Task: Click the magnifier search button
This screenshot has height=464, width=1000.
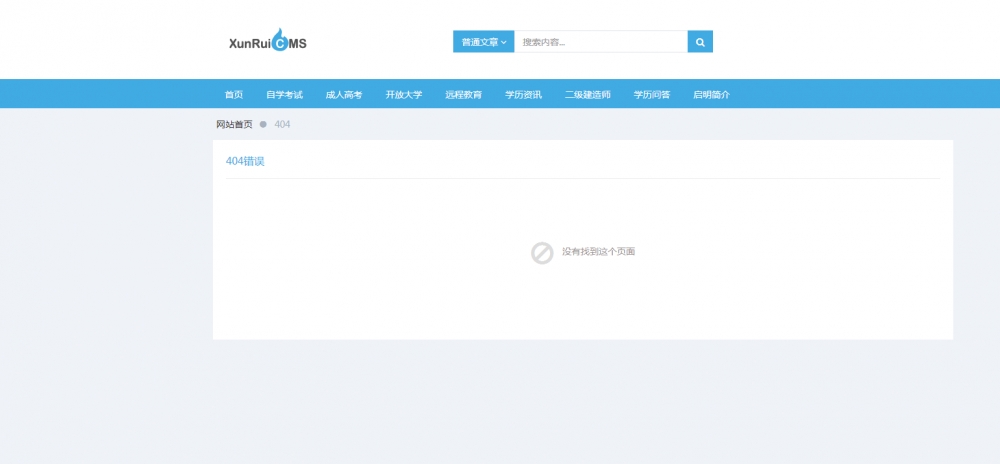Action: 700,42
